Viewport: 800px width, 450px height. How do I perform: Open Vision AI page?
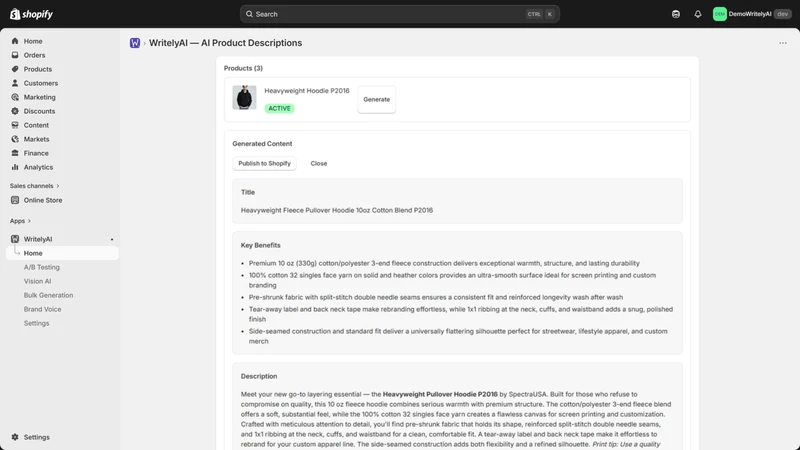pos(37,281)
